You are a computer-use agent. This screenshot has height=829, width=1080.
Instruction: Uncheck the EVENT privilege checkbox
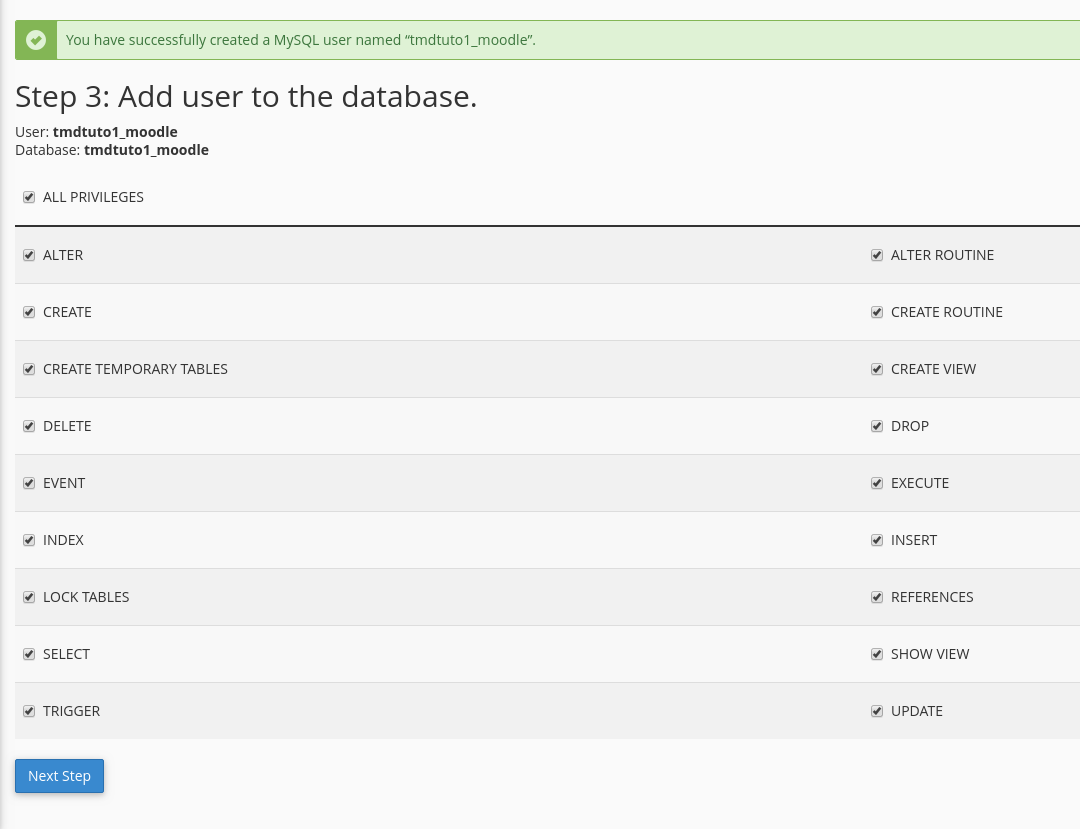29,483
